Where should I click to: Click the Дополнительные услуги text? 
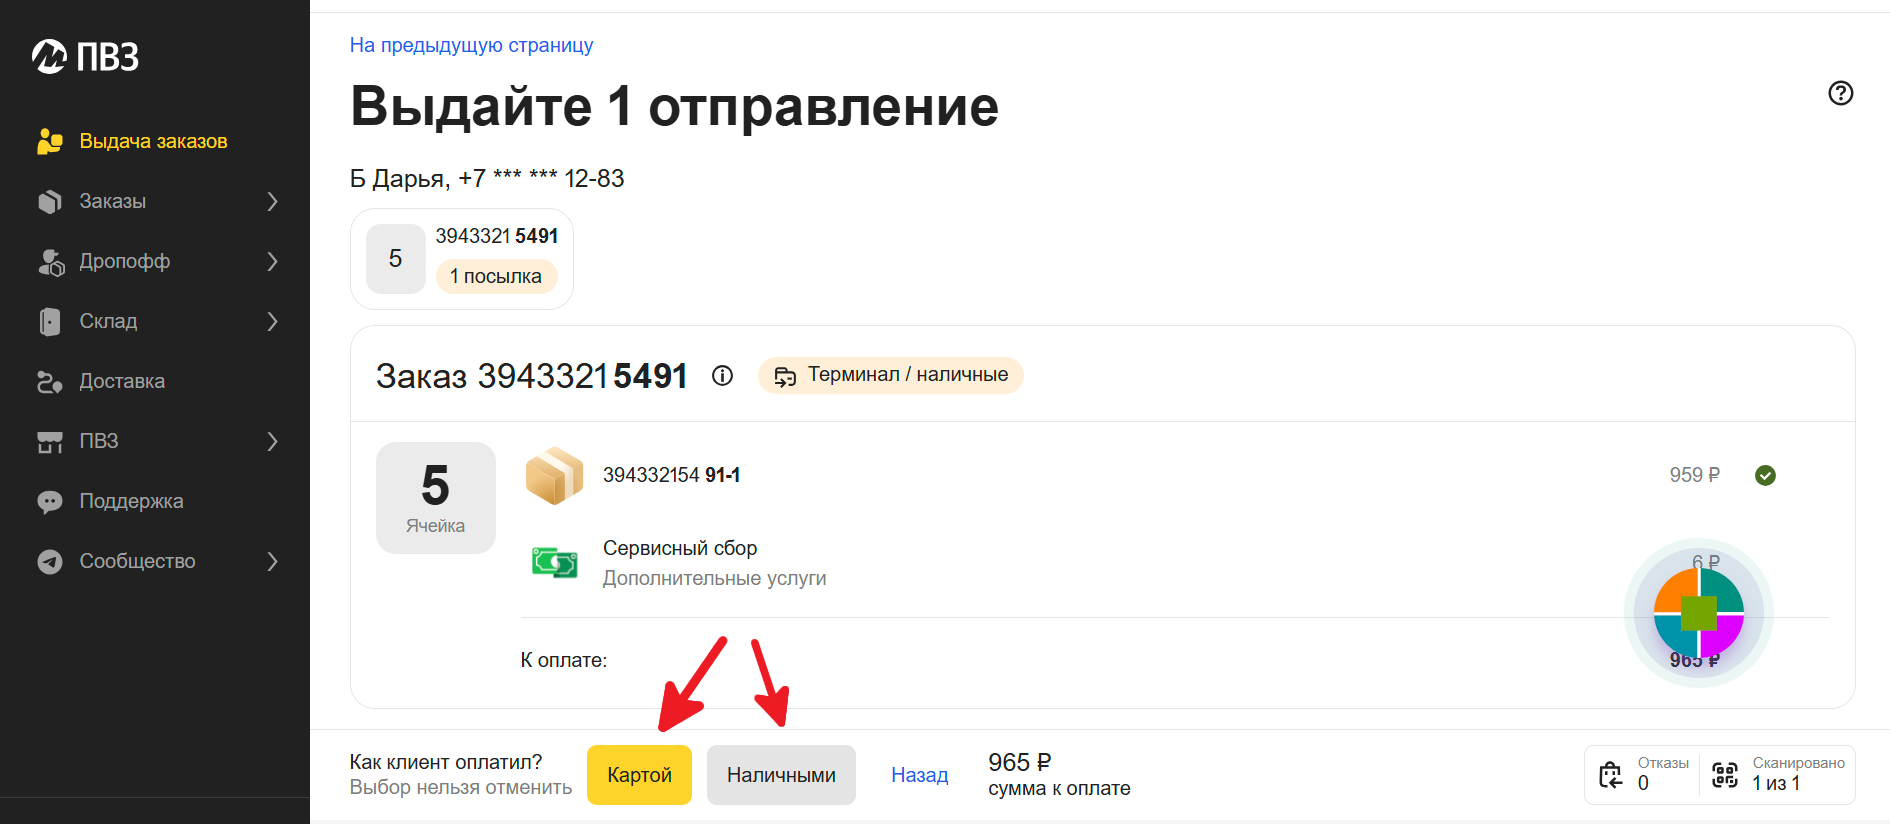coord(714,578)
